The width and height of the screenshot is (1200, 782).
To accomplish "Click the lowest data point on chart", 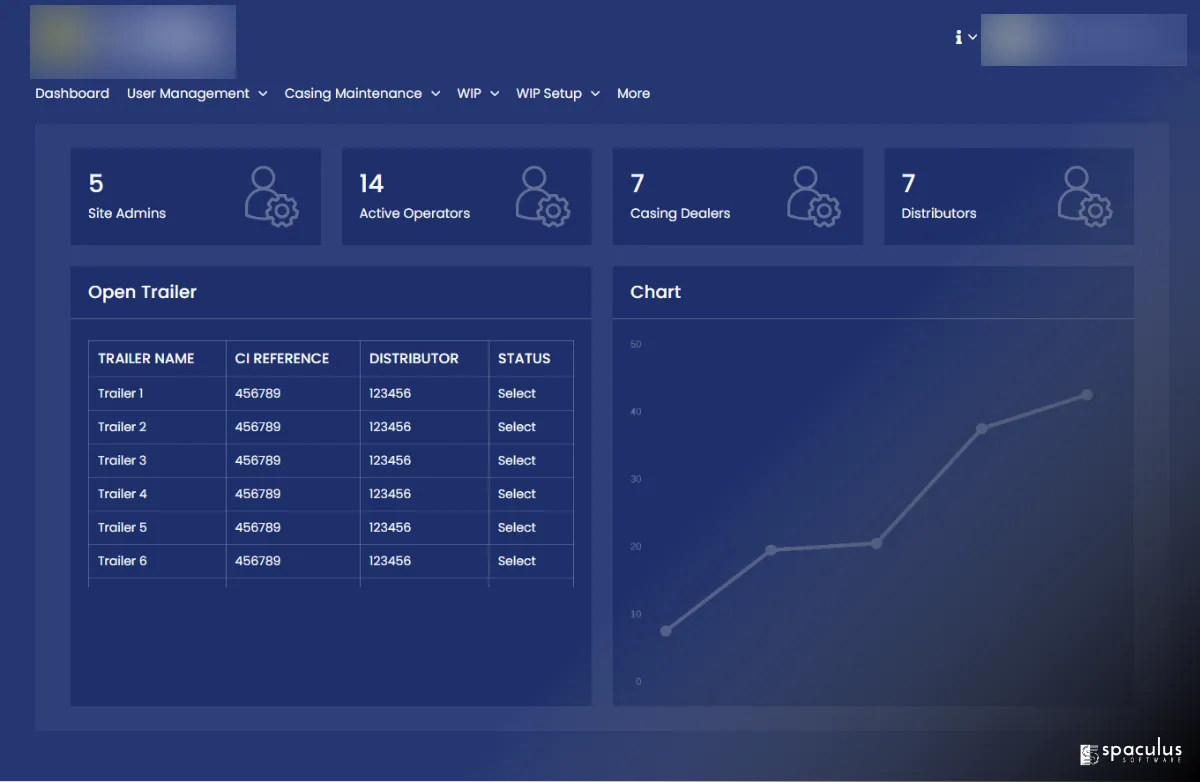I will click(666, 631).
